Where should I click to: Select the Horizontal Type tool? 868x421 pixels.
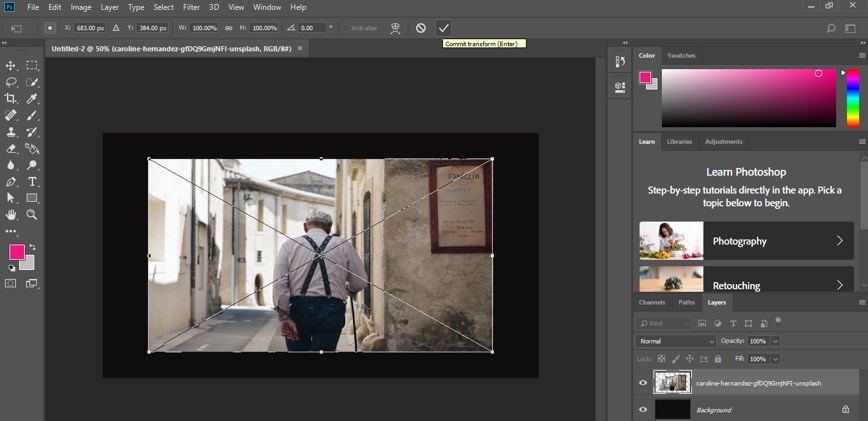(32, 182)
